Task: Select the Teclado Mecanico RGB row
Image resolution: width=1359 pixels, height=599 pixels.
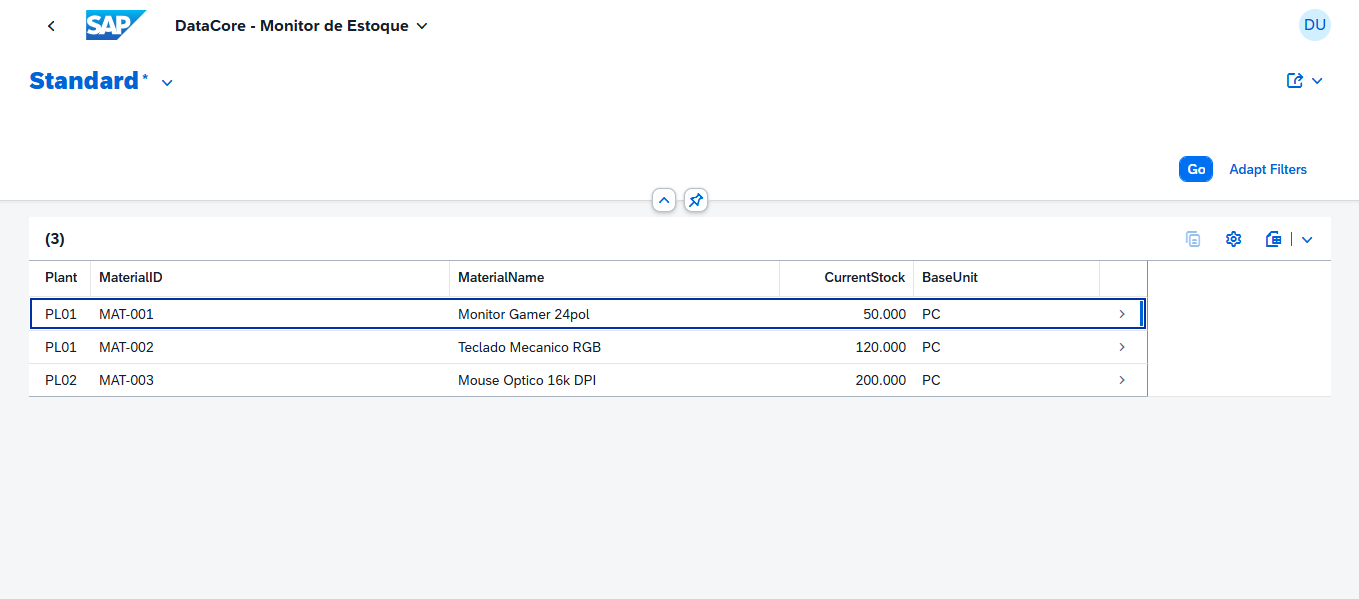Action: (x=529, y=347)
